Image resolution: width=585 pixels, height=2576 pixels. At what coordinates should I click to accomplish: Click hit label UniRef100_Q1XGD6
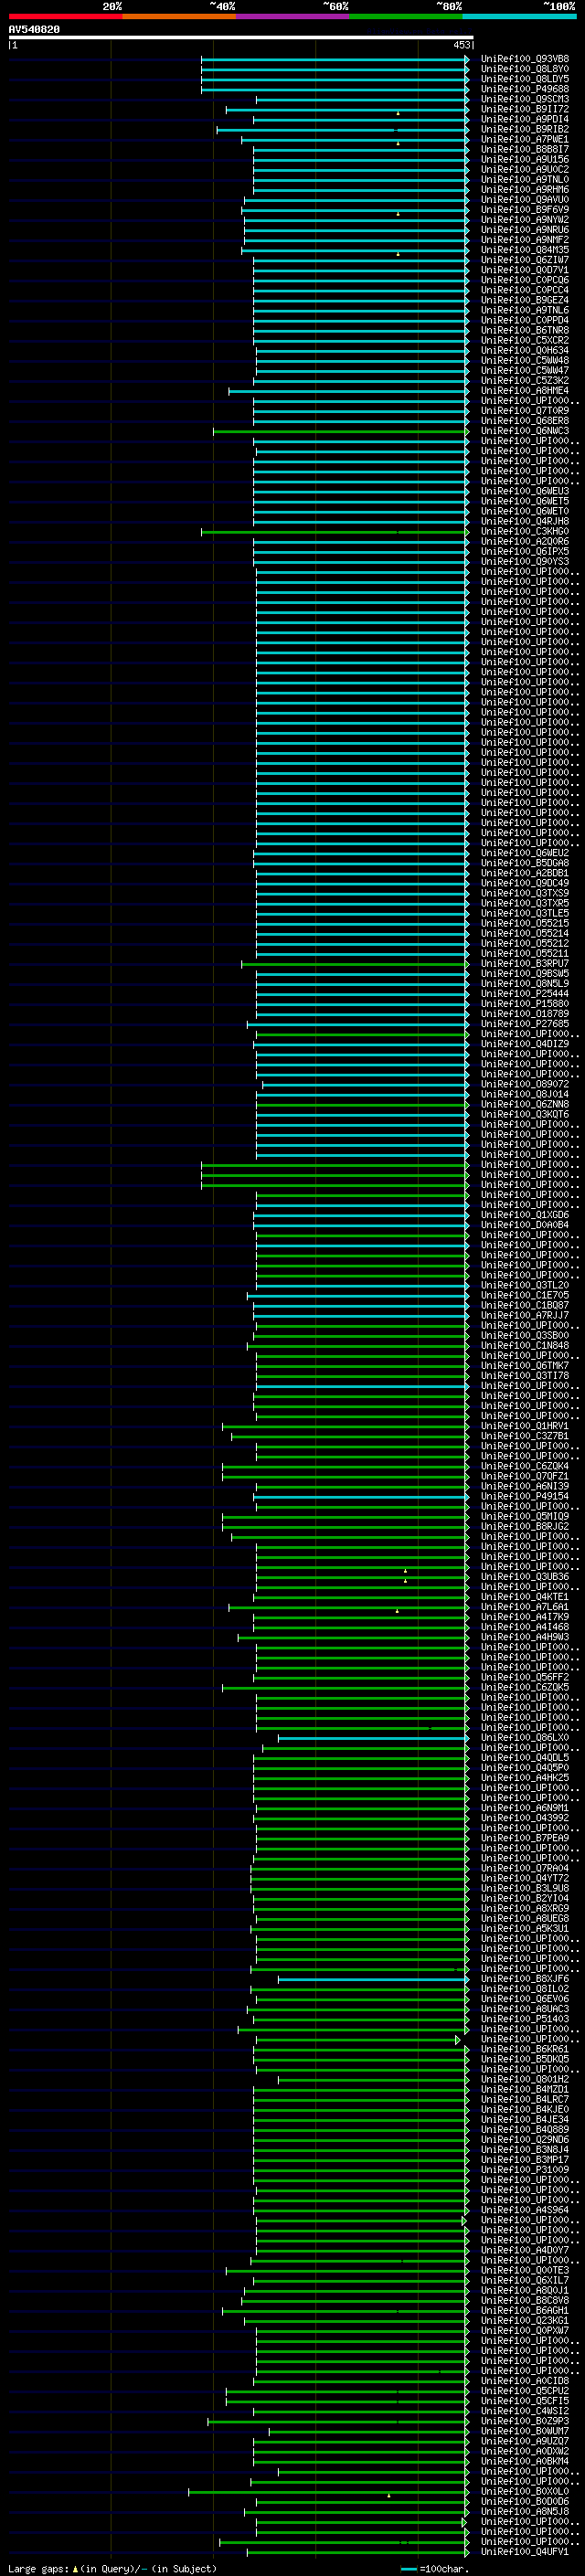(x=525, y=1215)
